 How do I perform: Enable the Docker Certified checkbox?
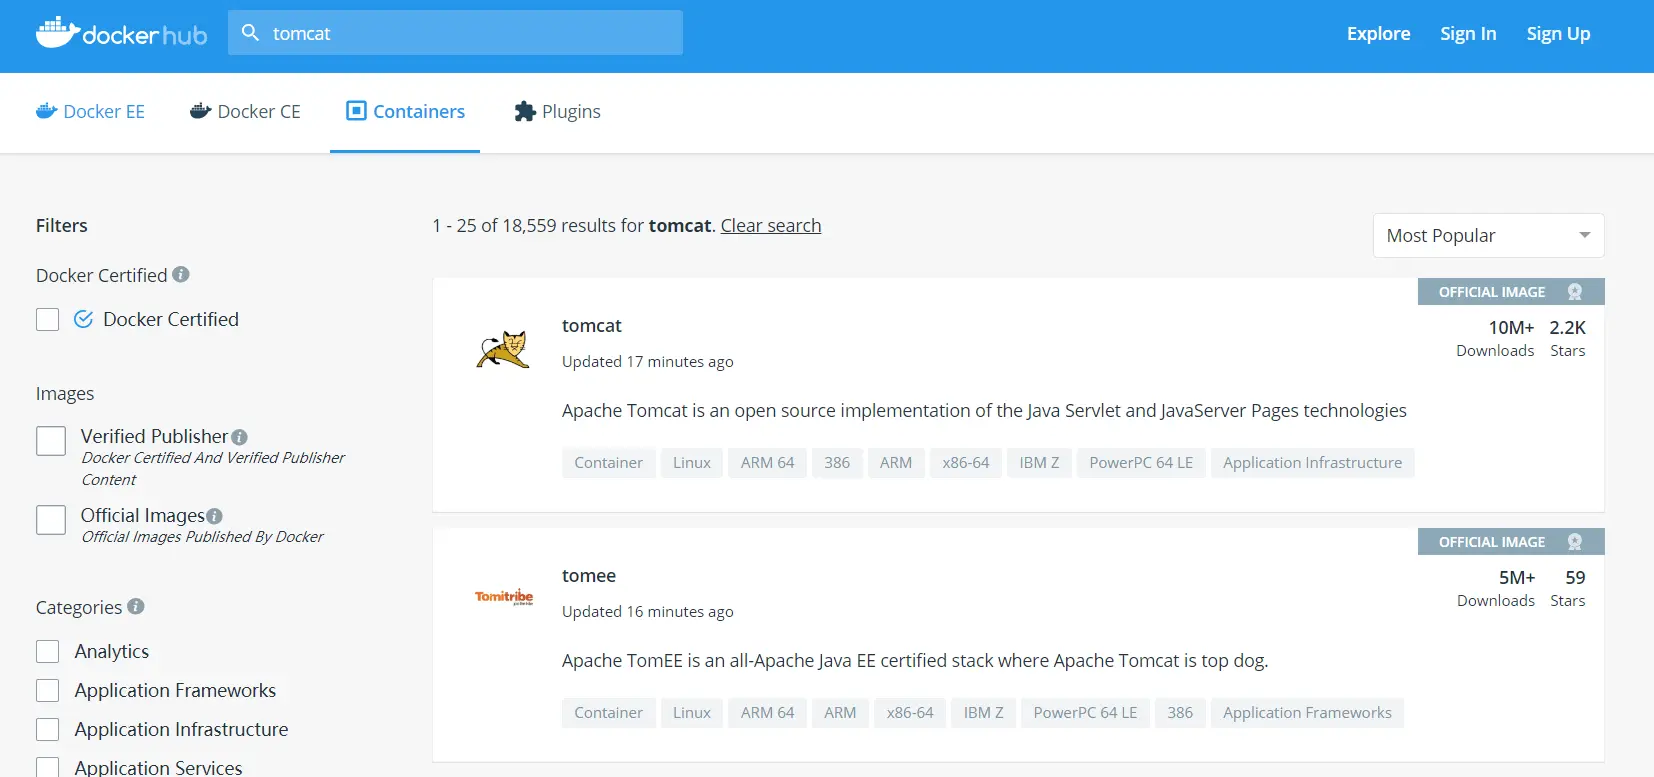(x=48, y=319)
